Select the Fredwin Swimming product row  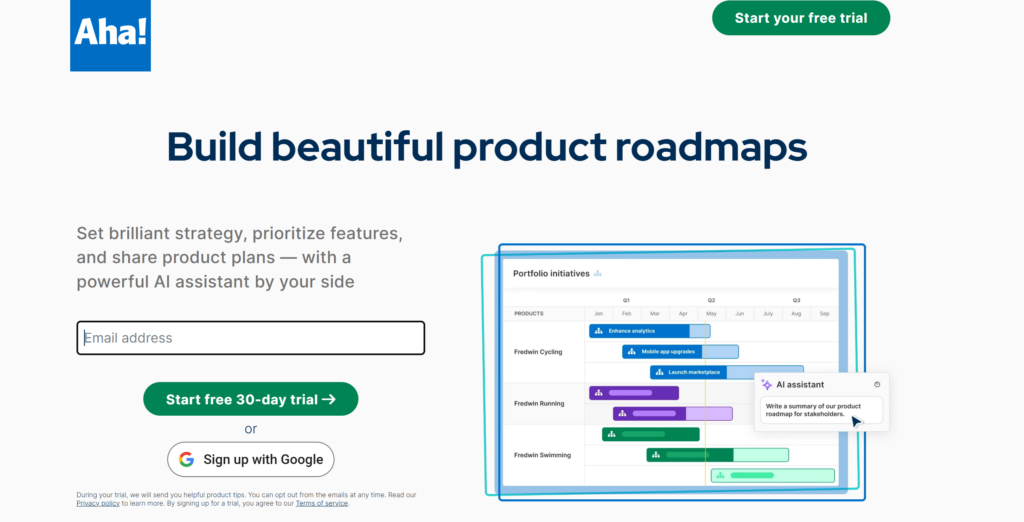(543, 455)
